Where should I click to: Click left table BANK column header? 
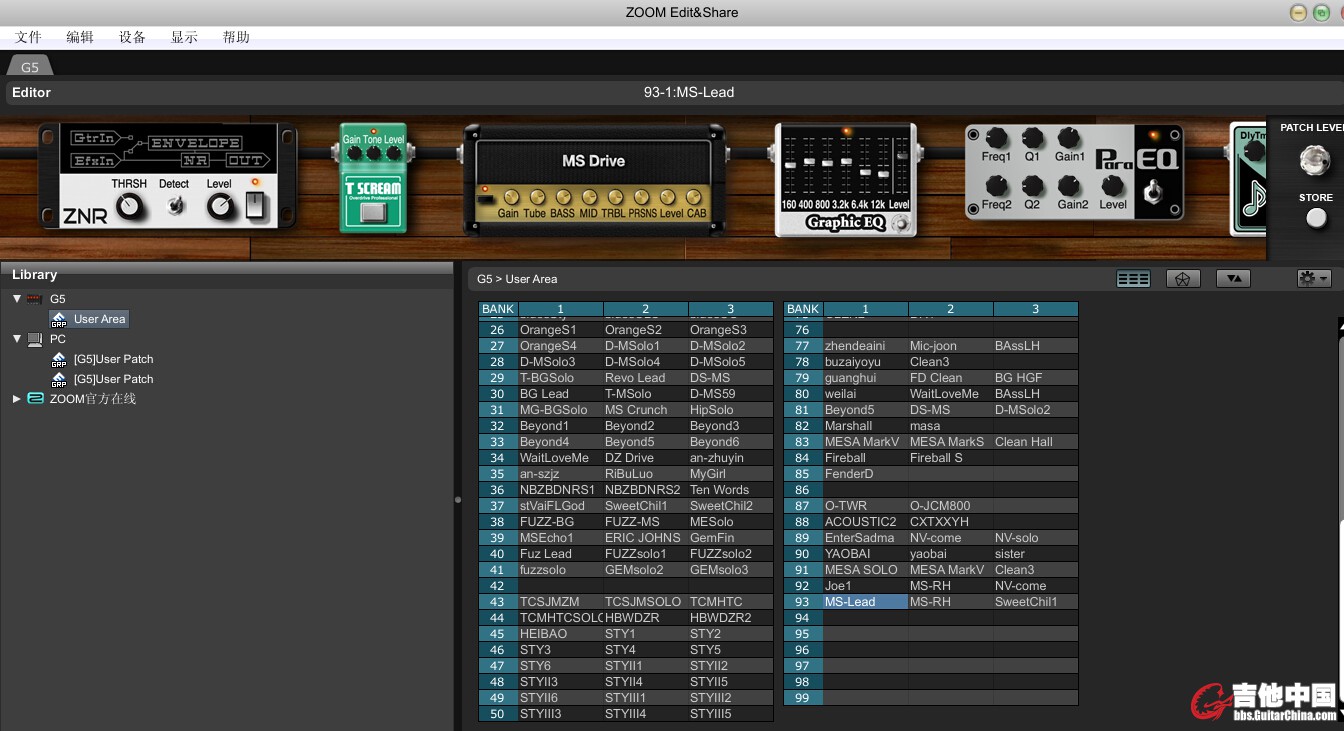498,309
